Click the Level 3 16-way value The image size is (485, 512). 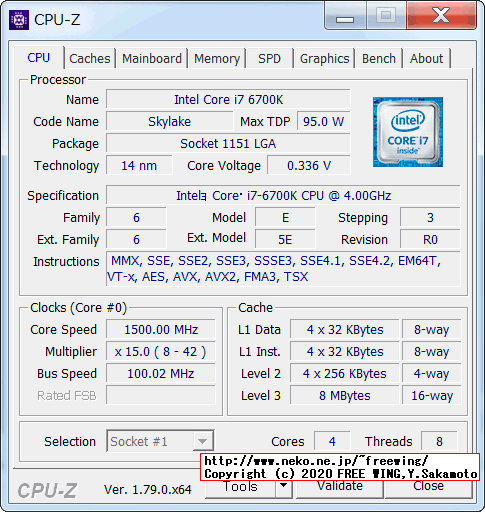(x=432, y=395)
